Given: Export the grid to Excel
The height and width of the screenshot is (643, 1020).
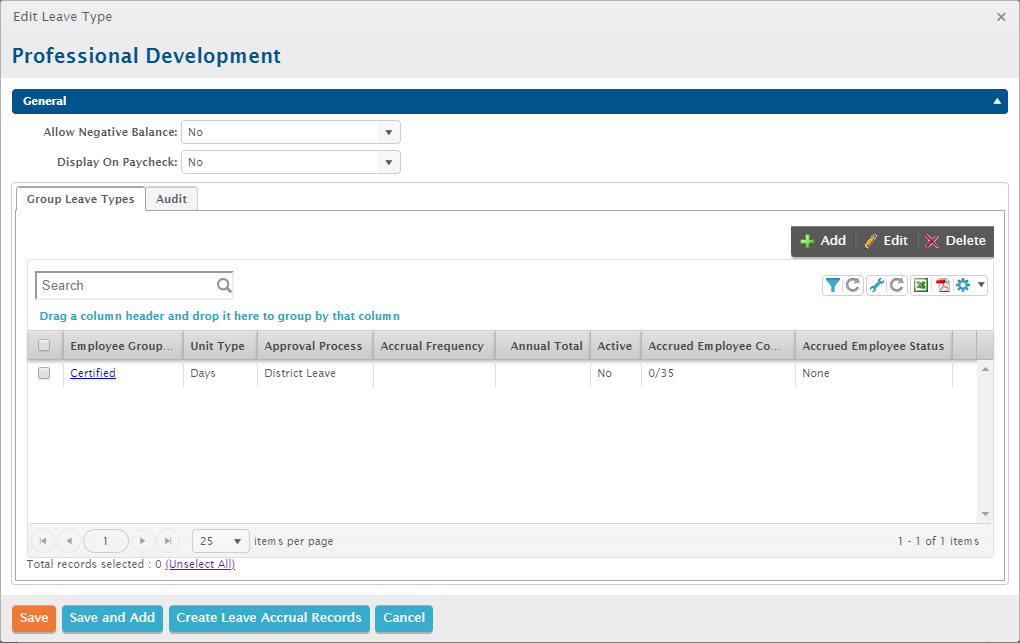Looking at the screenshot, I should click(x=920, y=285).
